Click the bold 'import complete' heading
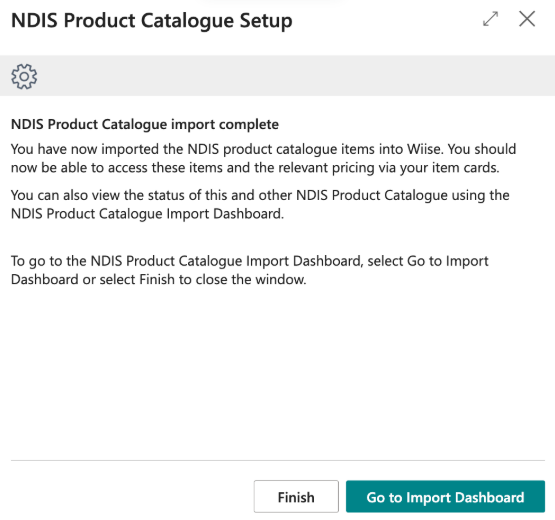Screen dimensions: 555x520 tap(145, 124)
